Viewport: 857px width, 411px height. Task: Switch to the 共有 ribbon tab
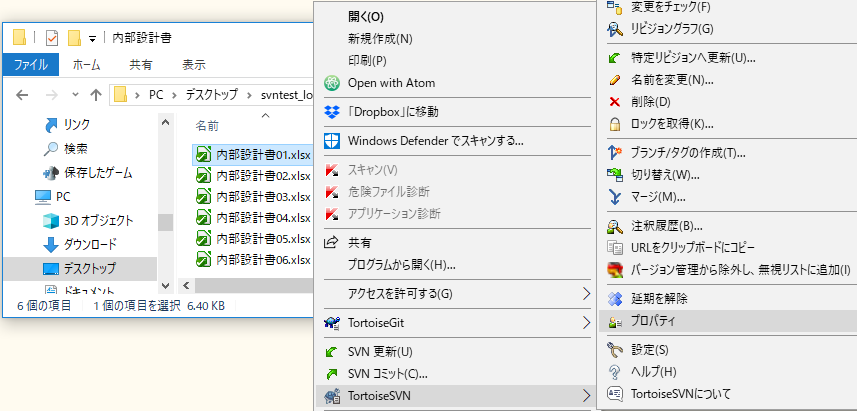pos(140,65)
